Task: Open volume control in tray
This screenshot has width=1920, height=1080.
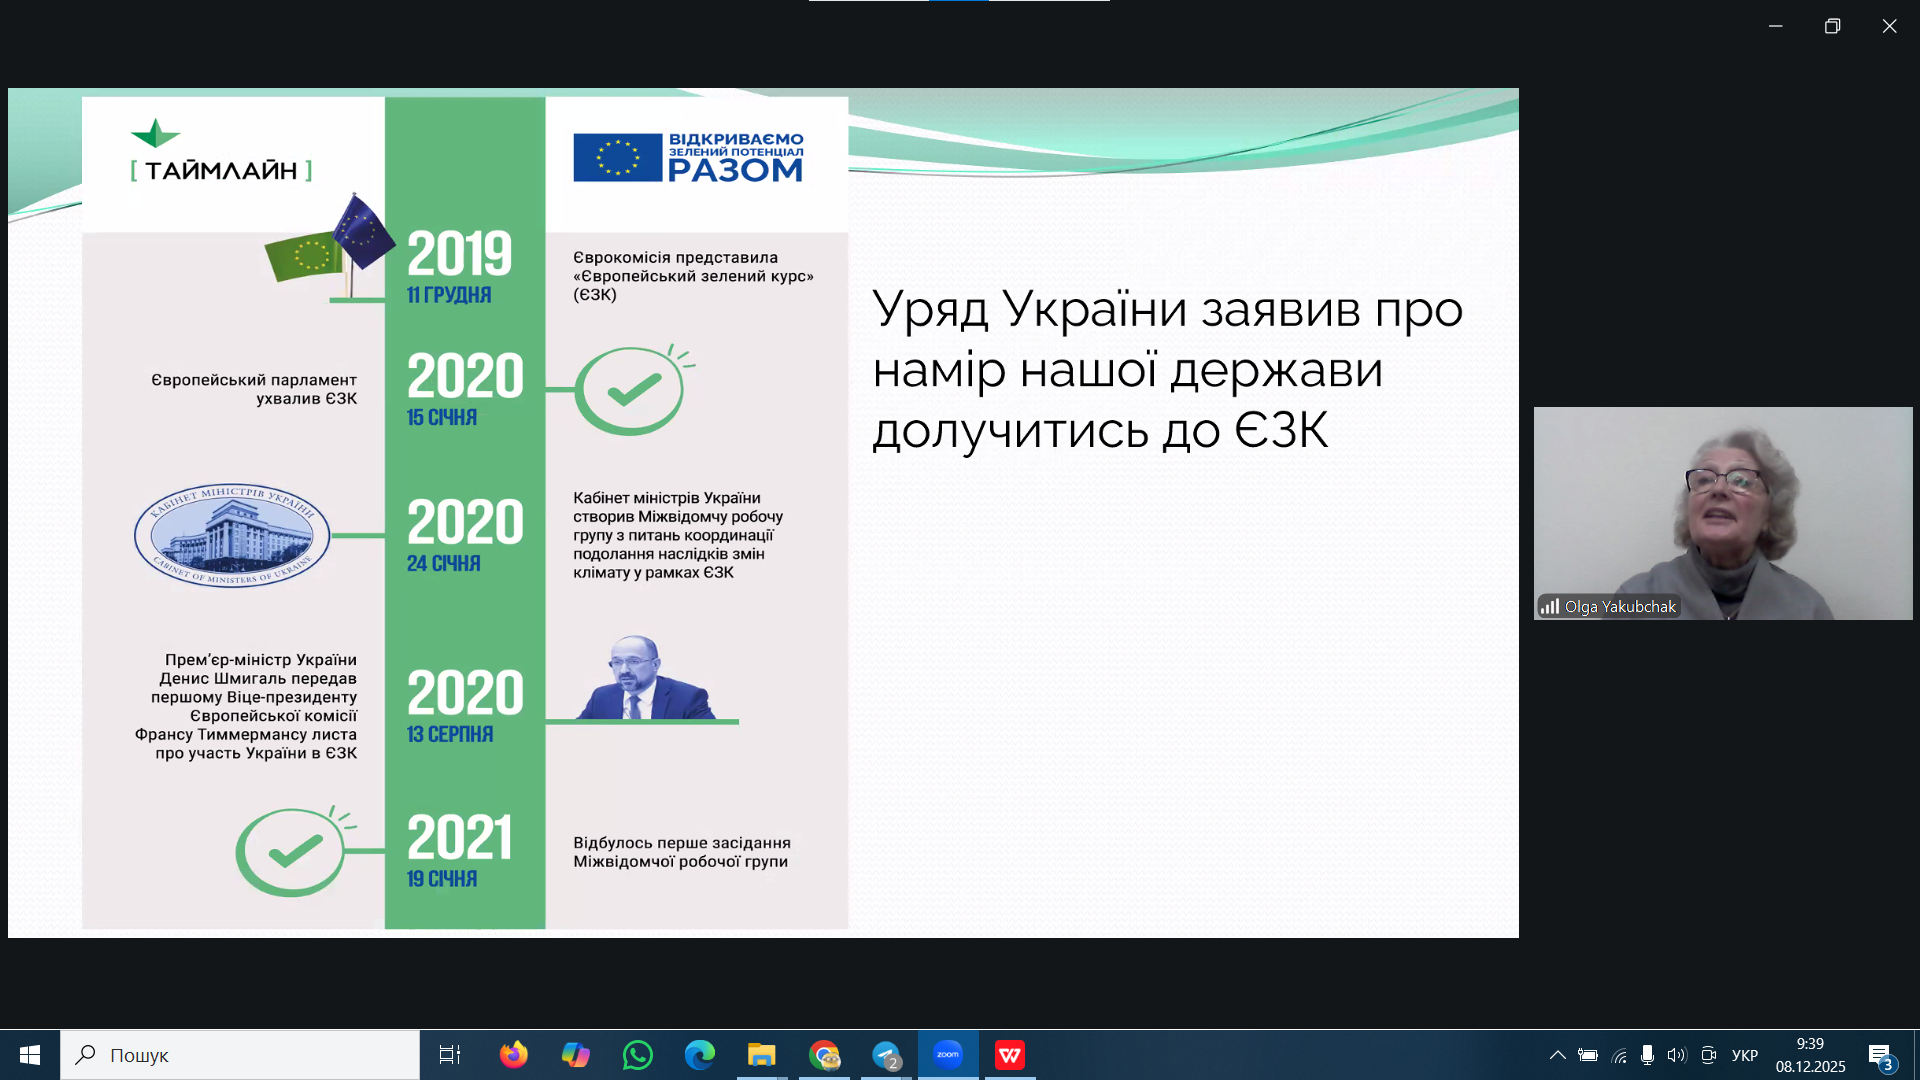Action: 1677,1055
